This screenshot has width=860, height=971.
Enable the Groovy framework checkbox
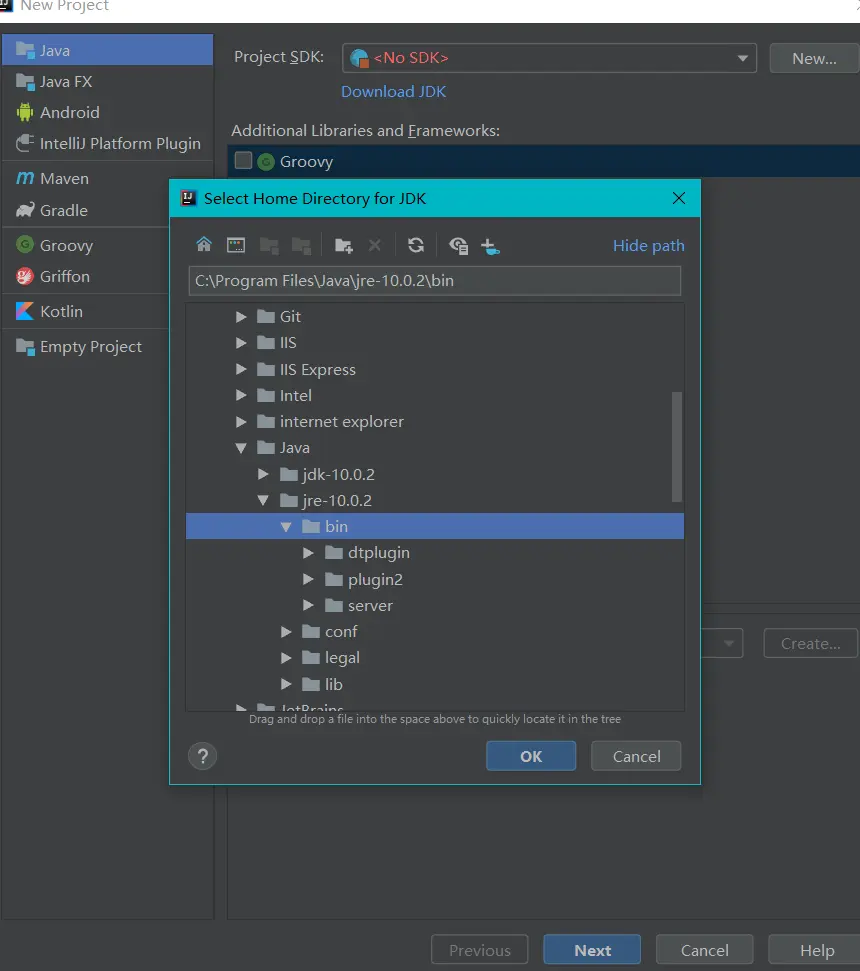point(243,161)
